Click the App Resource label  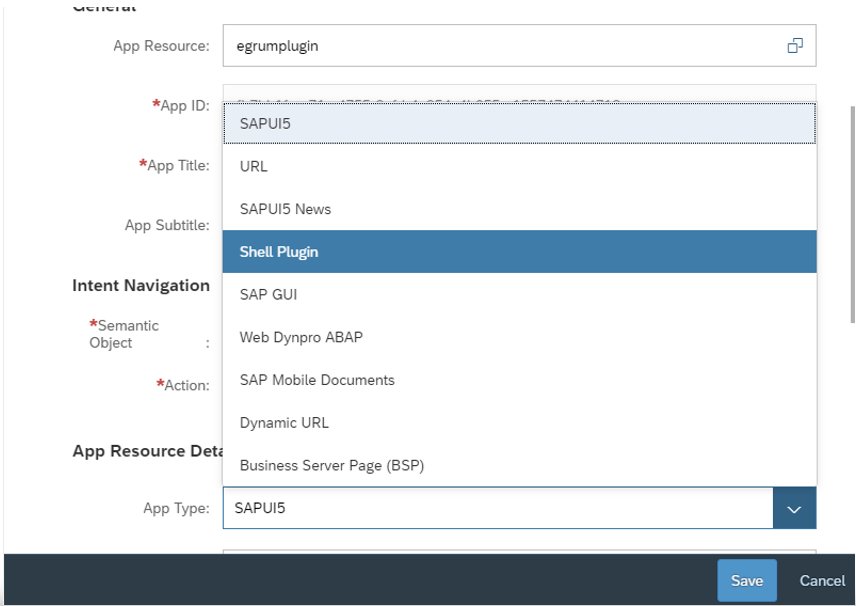162,46
